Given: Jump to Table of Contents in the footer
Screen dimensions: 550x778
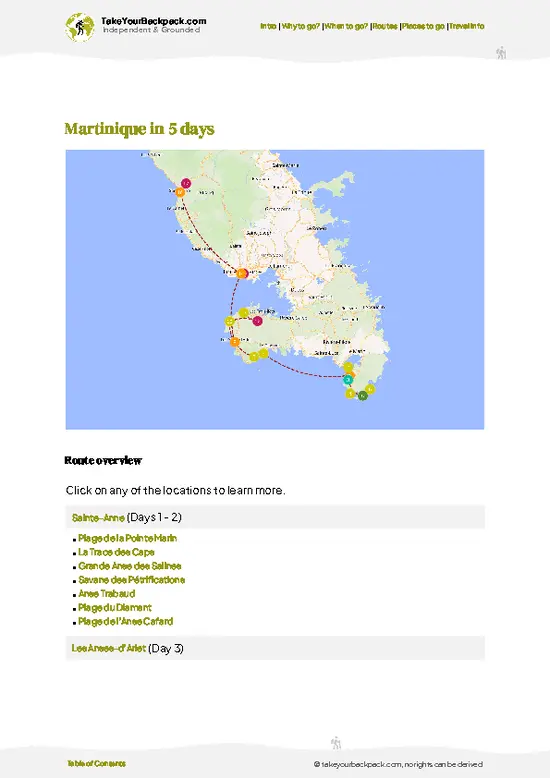Looking at the screenshot, I should click(96, 763).
